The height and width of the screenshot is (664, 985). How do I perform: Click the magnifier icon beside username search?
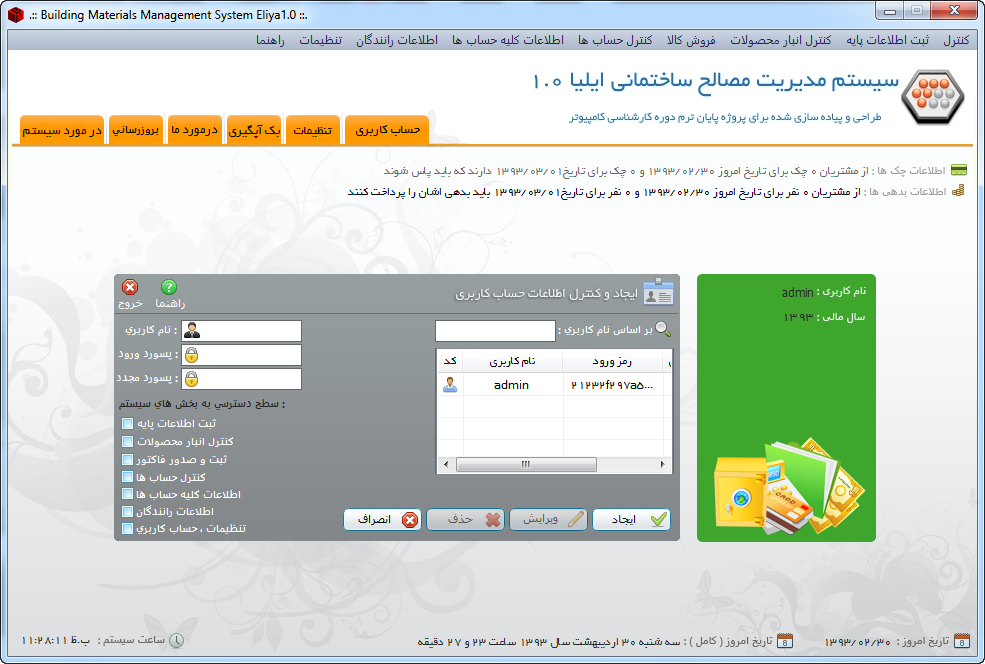pyautogui.click(x=663, y=329)
